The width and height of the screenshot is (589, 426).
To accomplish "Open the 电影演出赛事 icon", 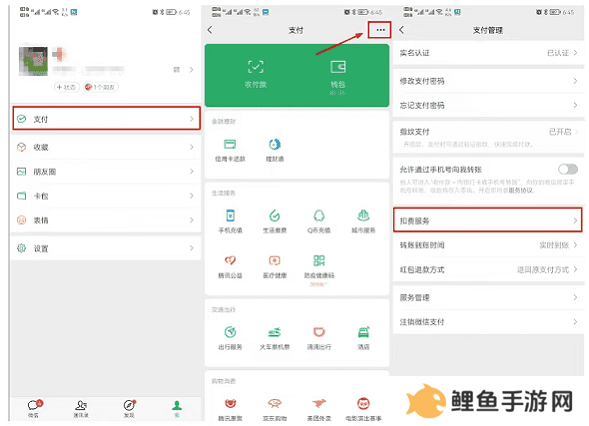I will click(363, 403).
